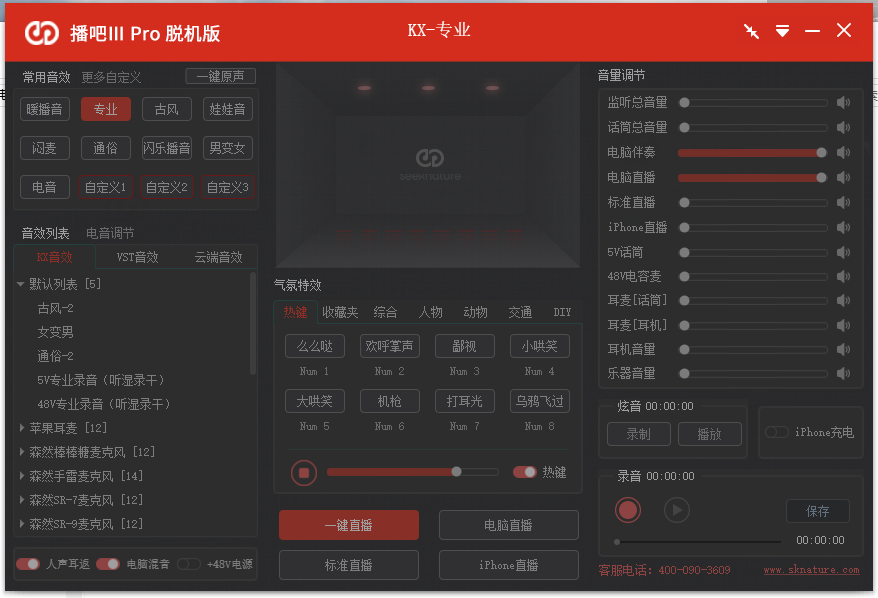Click the 一键原声 button
This screenshot has width=878, height=598.
pyautogui.click(x=221, y=76)
